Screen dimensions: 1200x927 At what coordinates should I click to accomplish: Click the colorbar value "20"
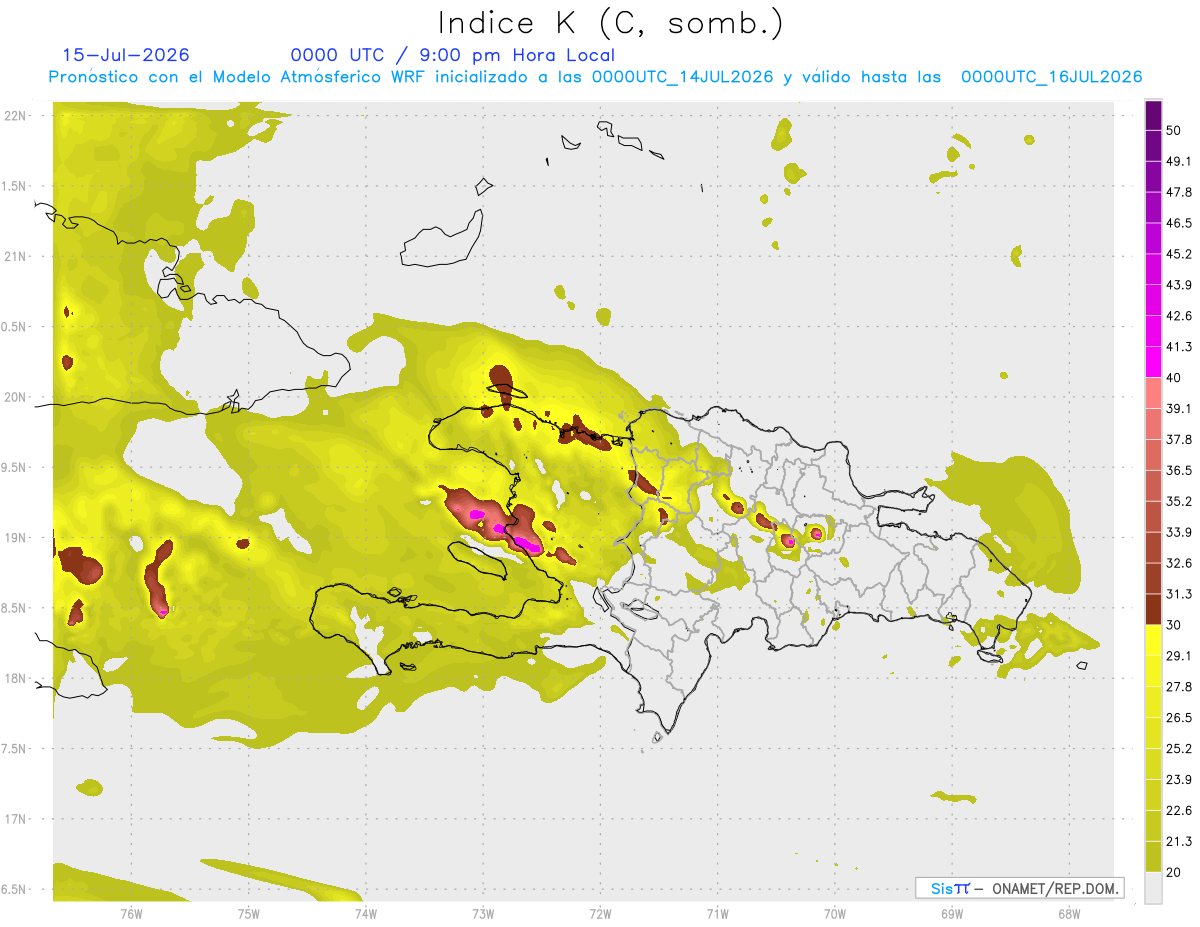pyautogui.click(x=1174, y=872)
